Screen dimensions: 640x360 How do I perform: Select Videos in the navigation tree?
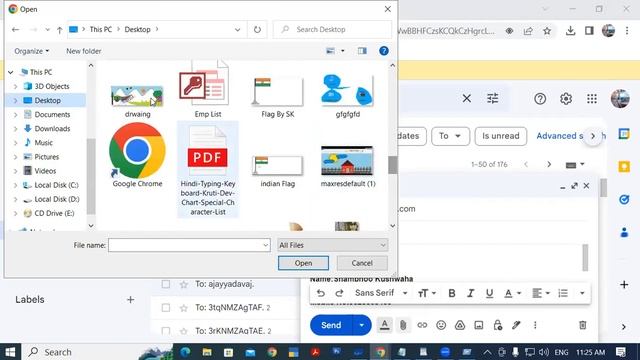tap(45, 171)
